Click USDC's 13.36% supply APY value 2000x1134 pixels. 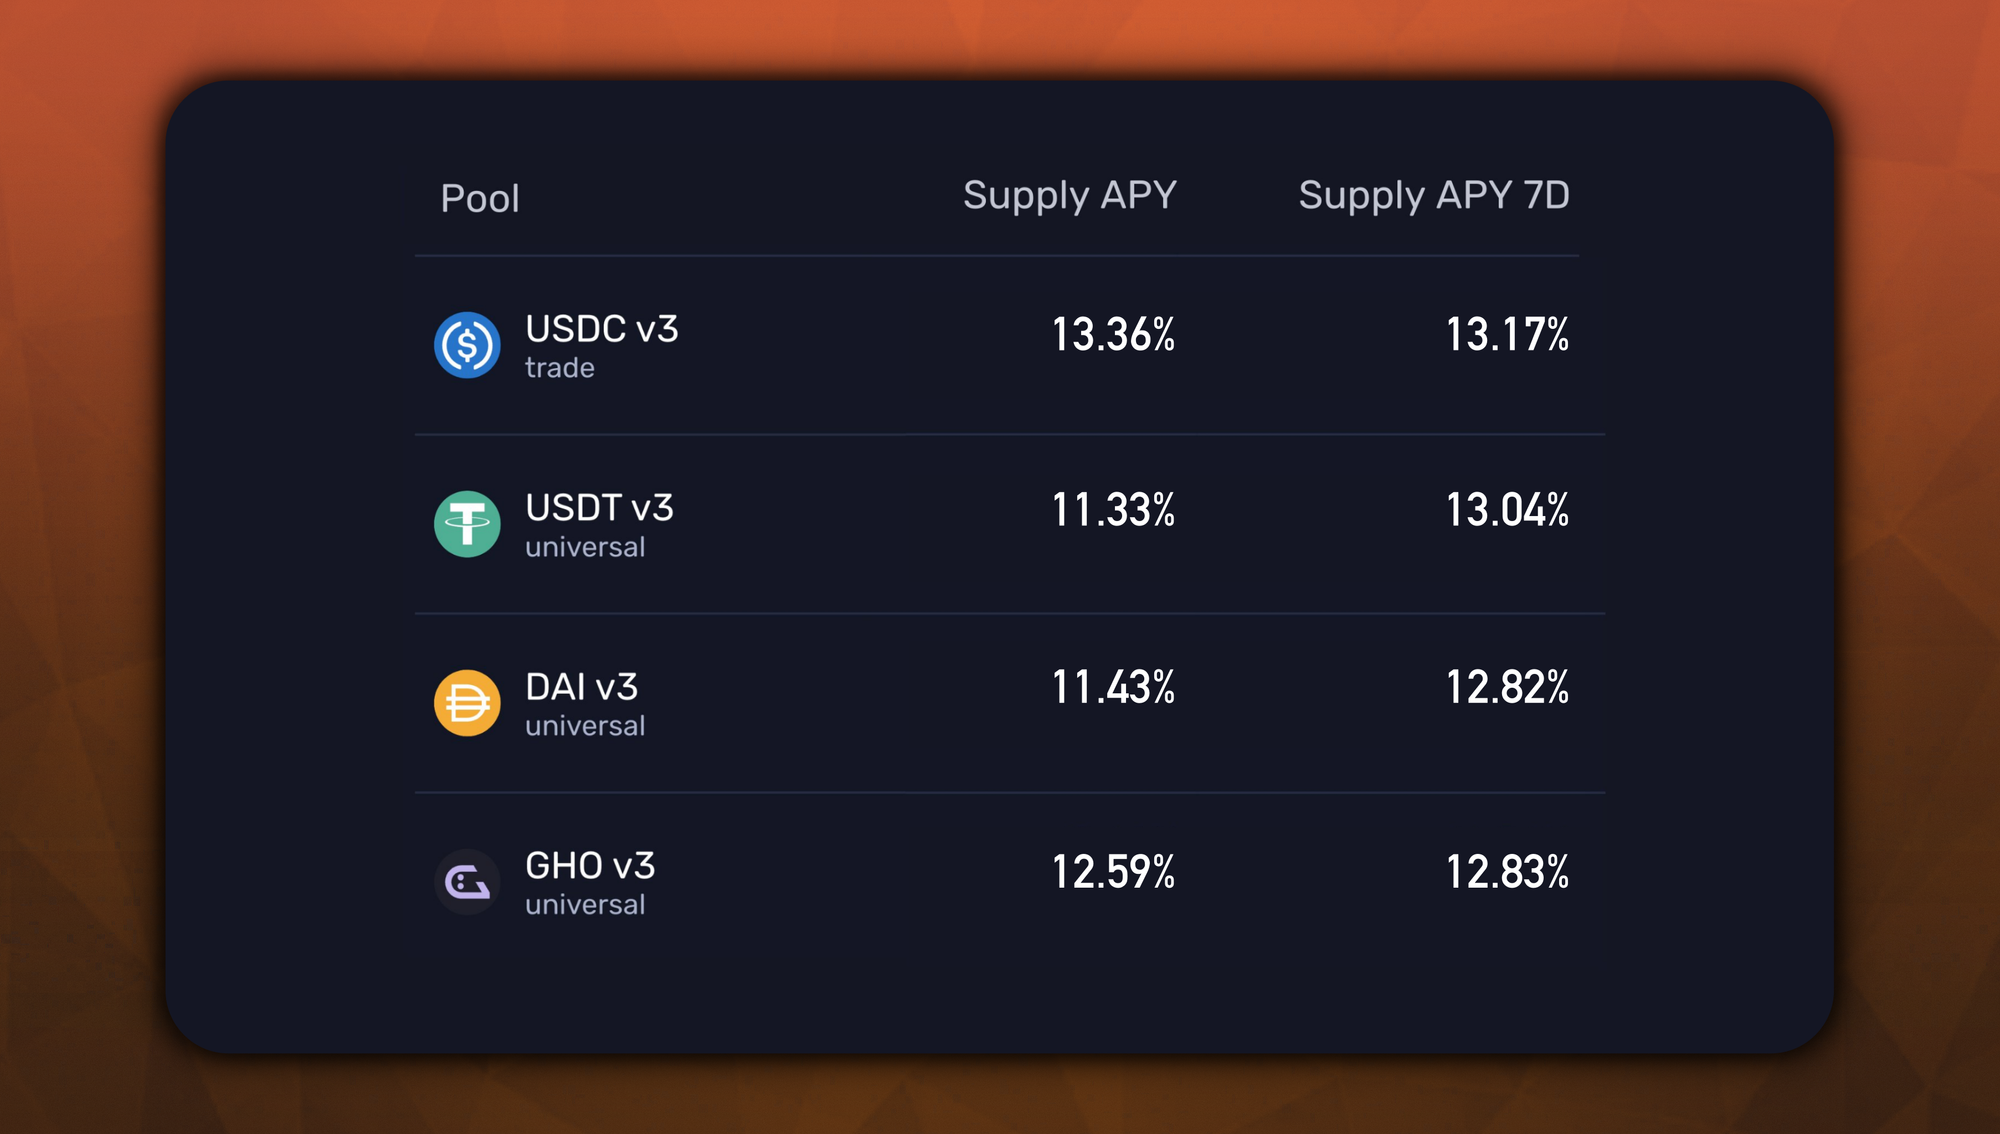point(1112,335)
